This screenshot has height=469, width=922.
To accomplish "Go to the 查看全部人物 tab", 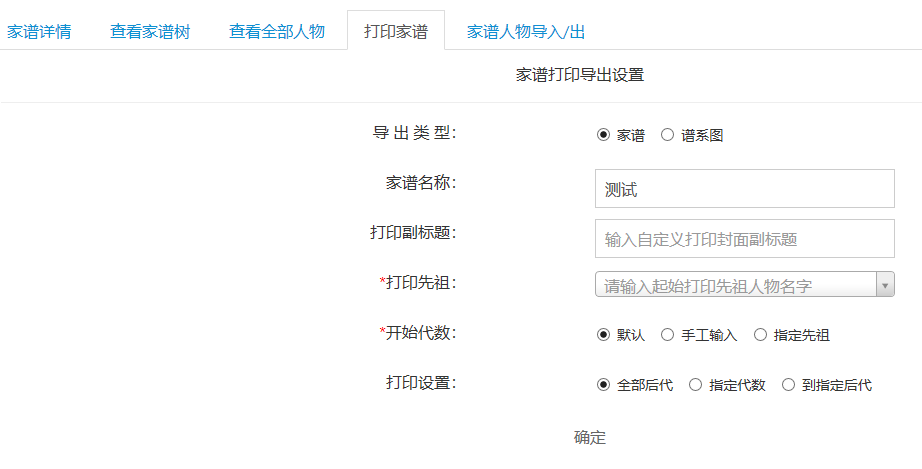I will pyautogui.click(x=277, y=31).
